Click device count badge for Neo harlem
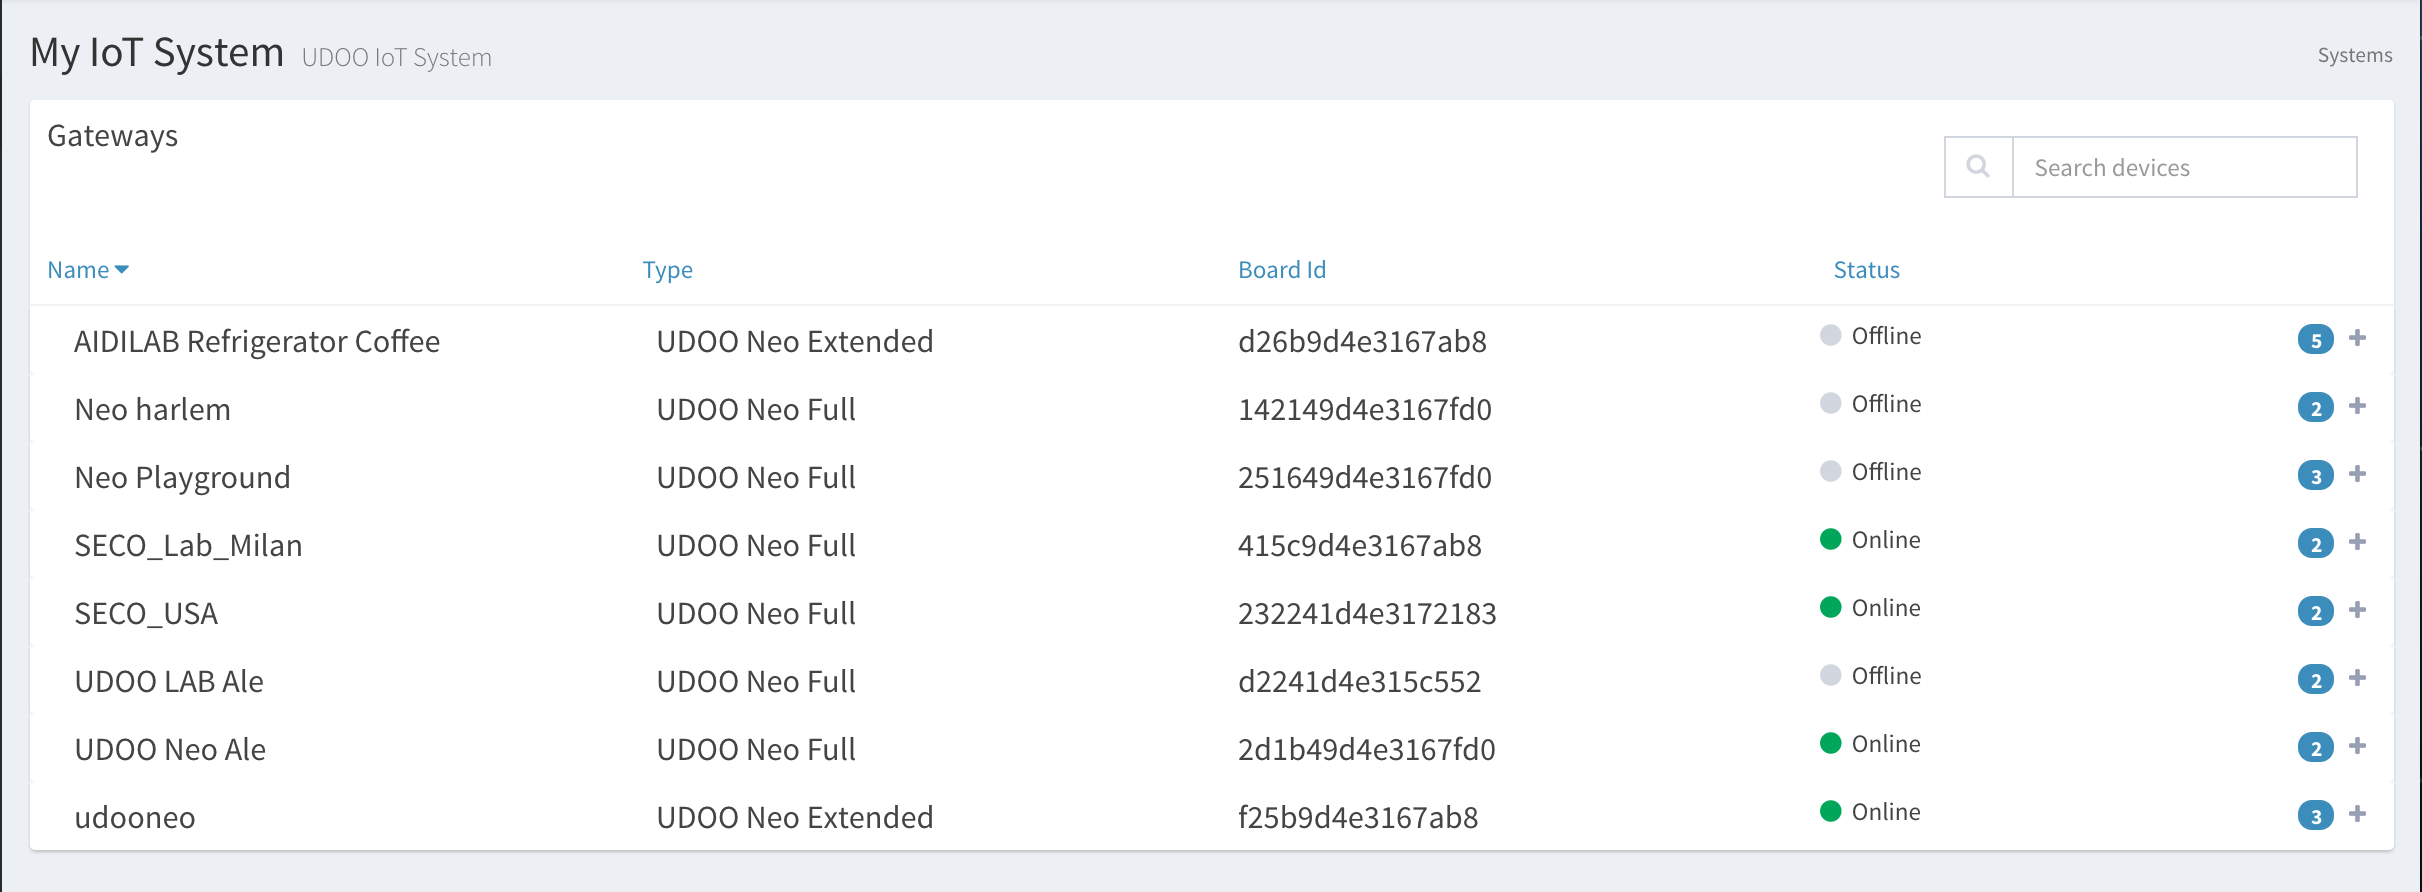The height and width of the screenshot is (892, 2422). (2315, 408)
